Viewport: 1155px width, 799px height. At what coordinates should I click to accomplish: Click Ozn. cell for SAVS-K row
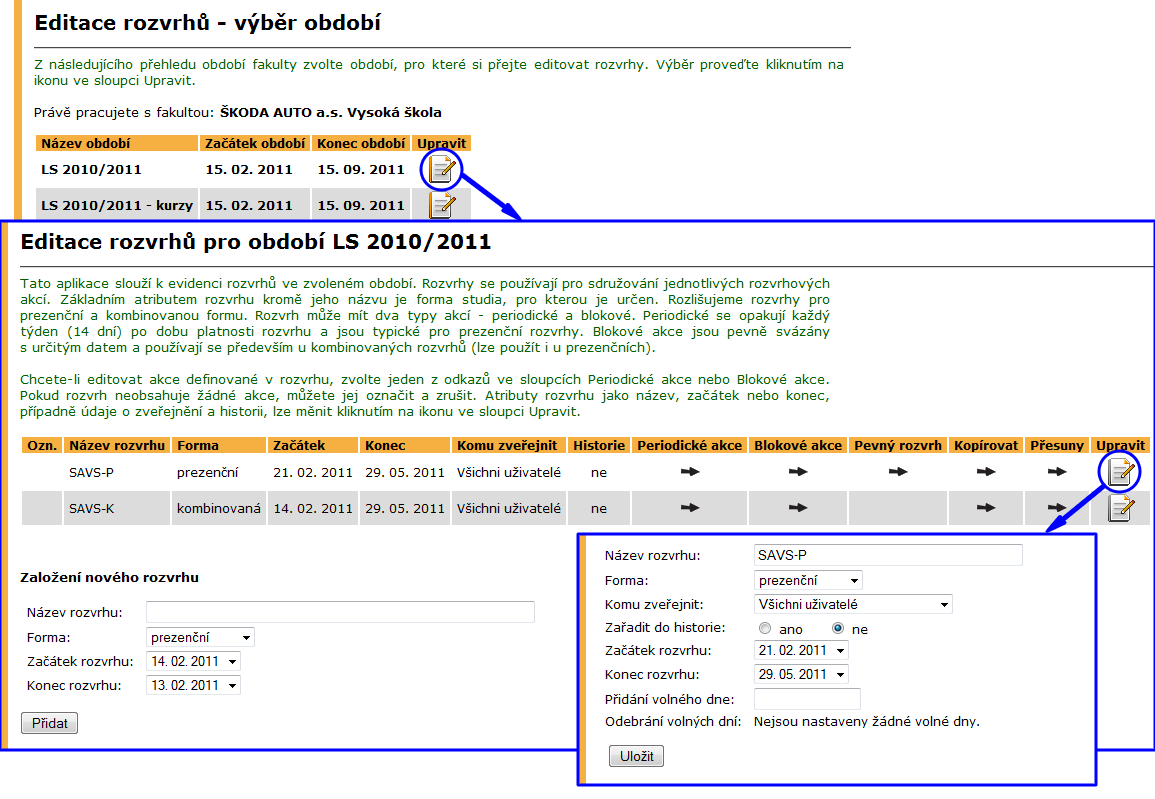[42, 508]
